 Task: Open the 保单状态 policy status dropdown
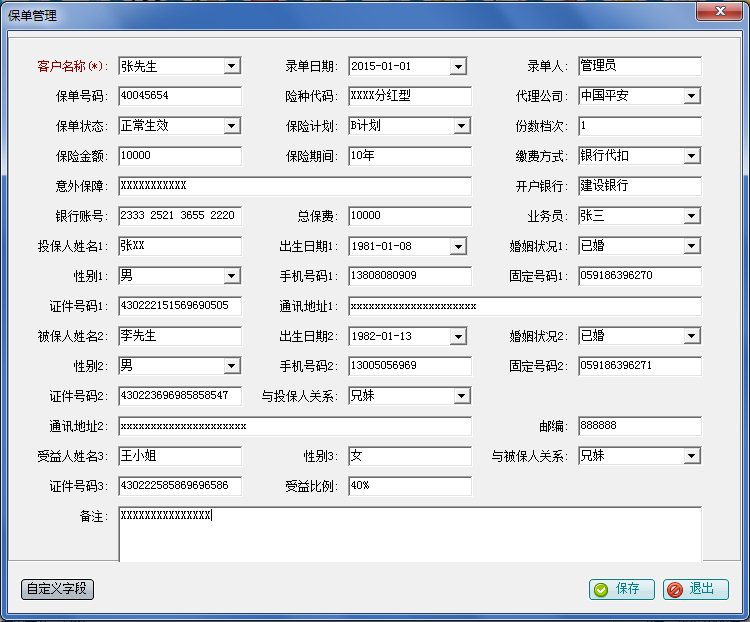tap(232, 126)
